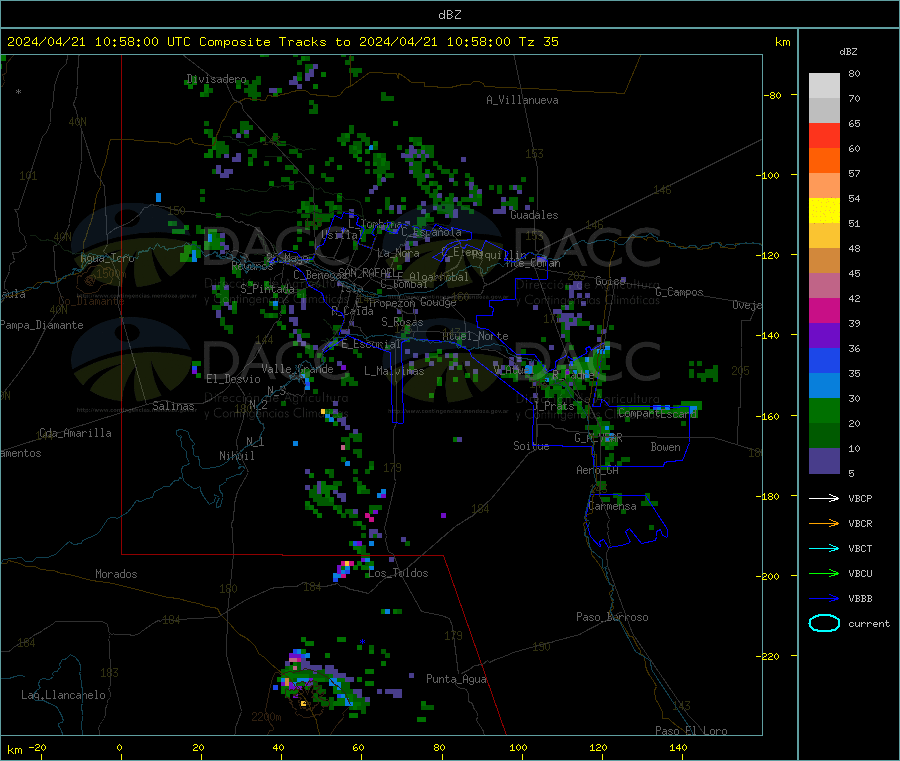Select the 35 dBZ blue color swatch
Viewport: 900px width, 761px height.
click(824, 360)
